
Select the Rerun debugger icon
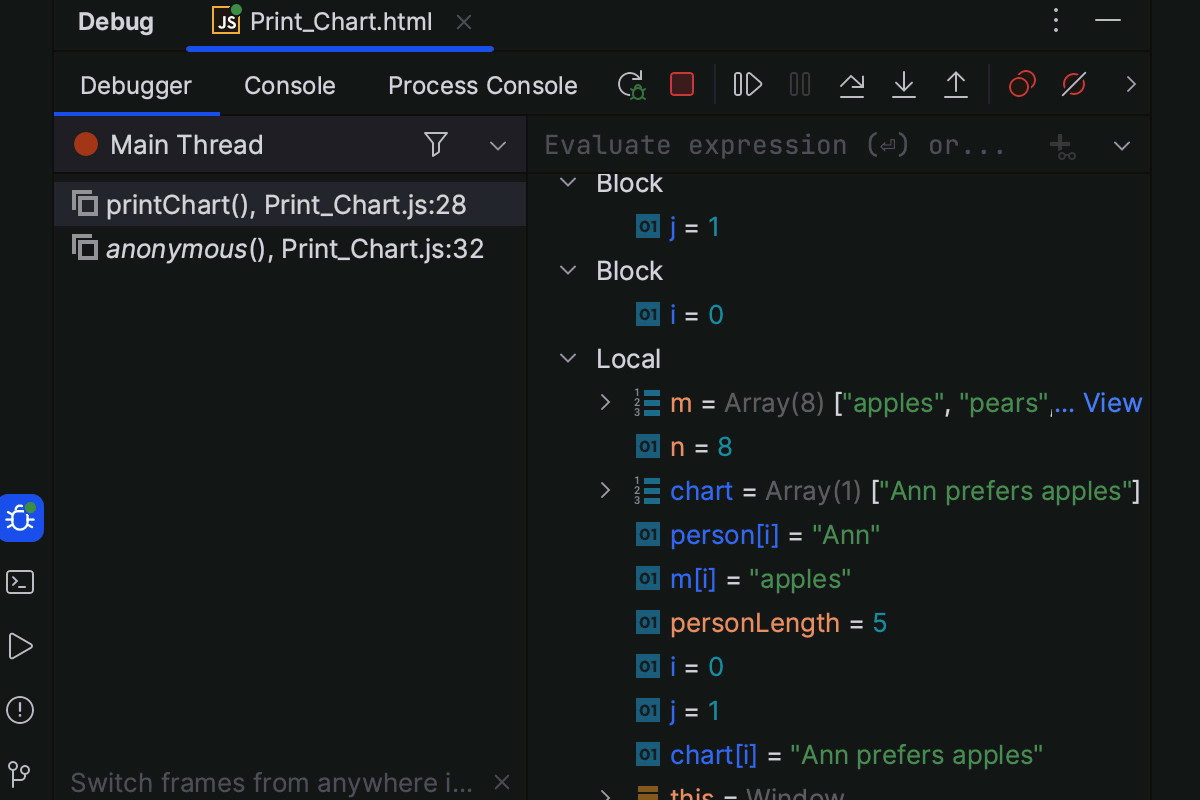tap(632, 84)
